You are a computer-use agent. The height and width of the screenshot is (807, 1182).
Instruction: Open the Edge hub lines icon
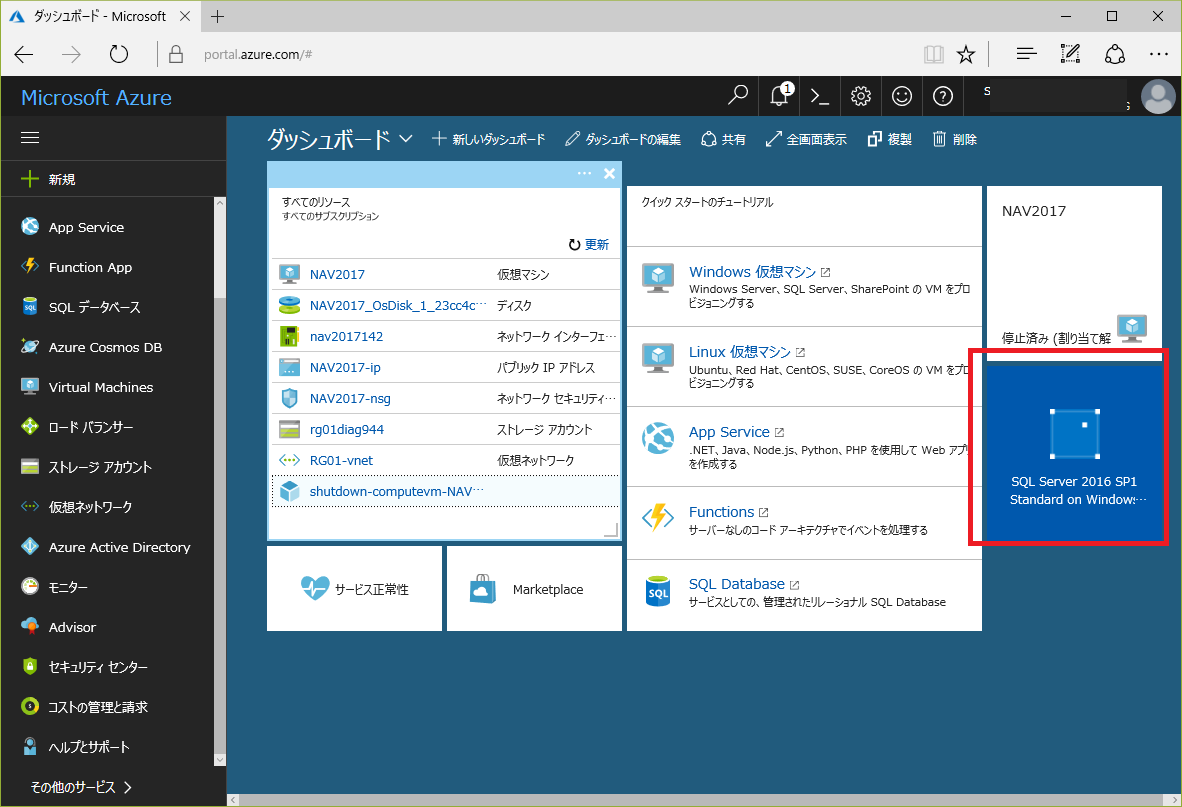coord(1027,53)
